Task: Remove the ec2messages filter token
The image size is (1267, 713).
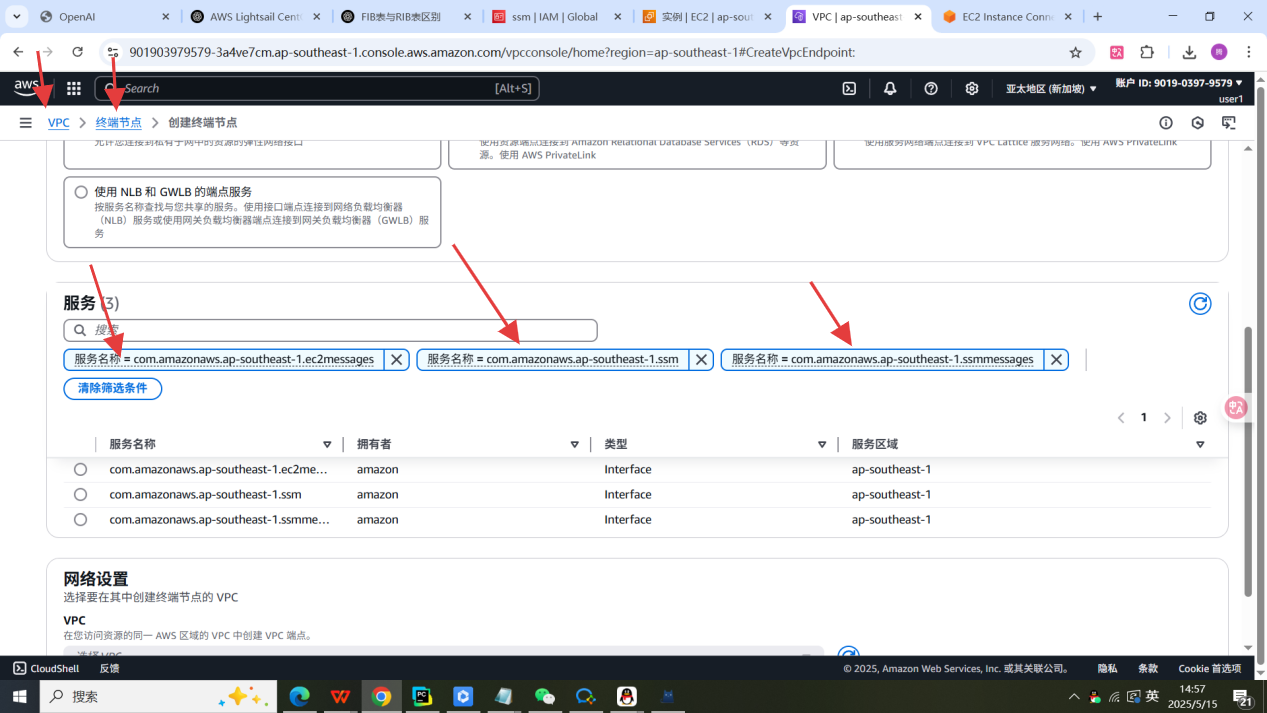Action: click(396, 359)
